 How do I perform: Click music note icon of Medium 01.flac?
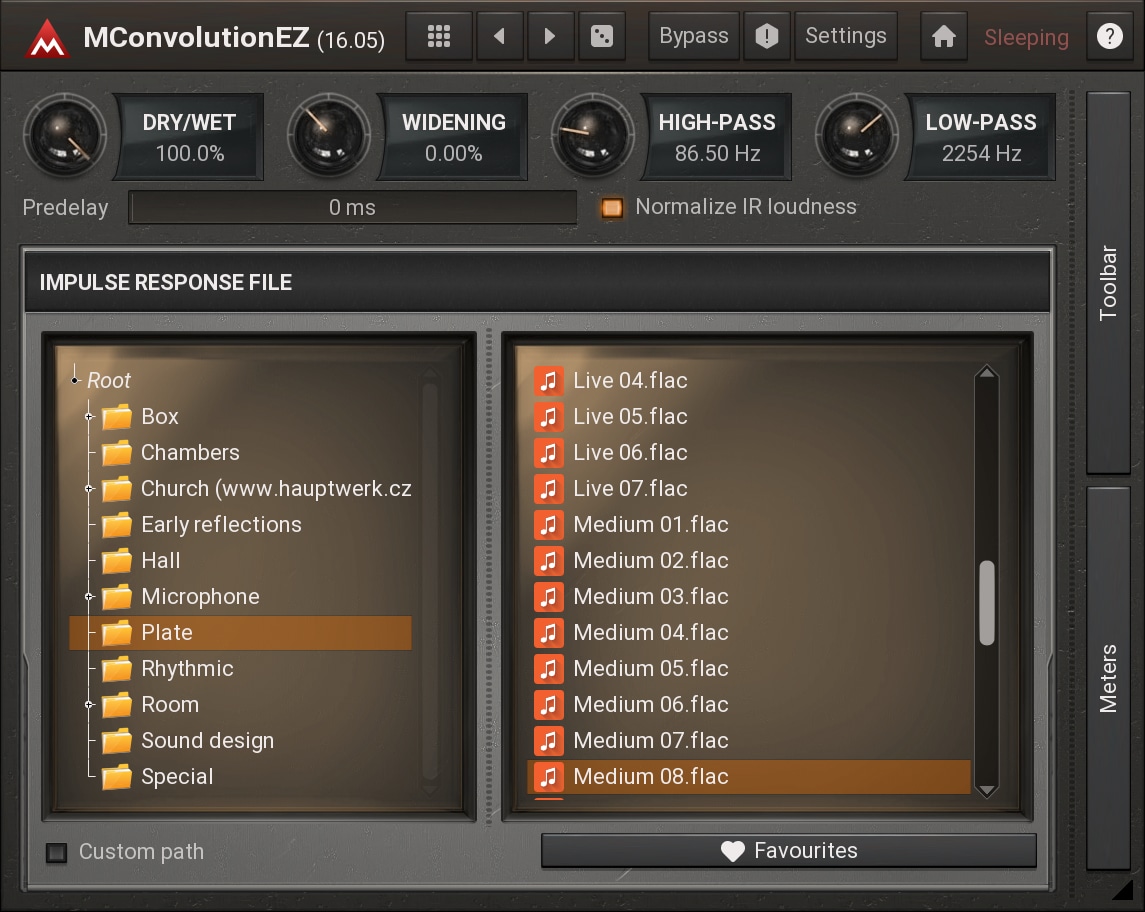tap(548, 524)
